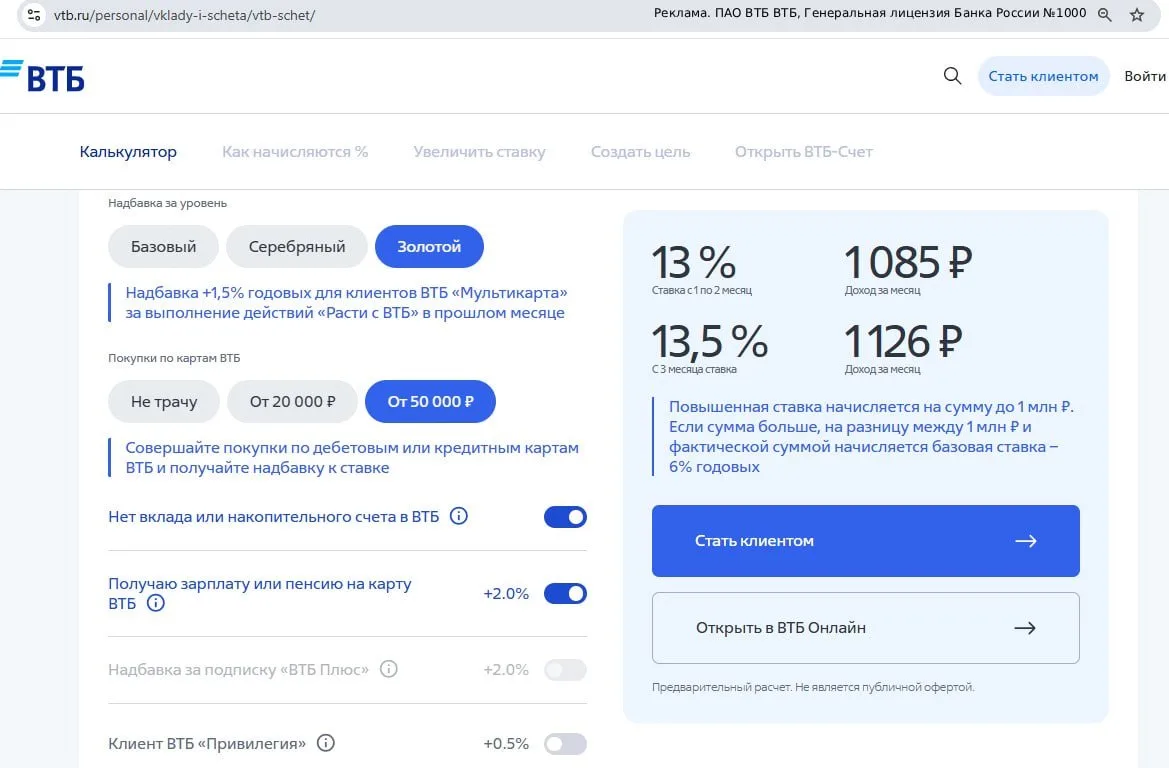The width and height of the screenshot is (1169, 768).
Task: Click the «1 126 ₽» income value
Action: tap(903, 341)
